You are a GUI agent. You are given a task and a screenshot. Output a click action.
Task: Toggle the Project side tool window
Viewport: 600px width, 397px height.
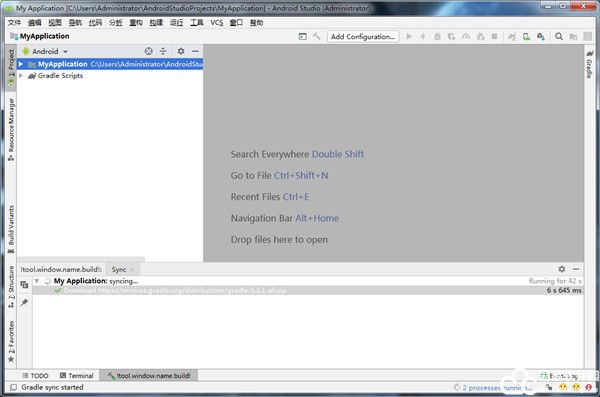click(11, 67)
